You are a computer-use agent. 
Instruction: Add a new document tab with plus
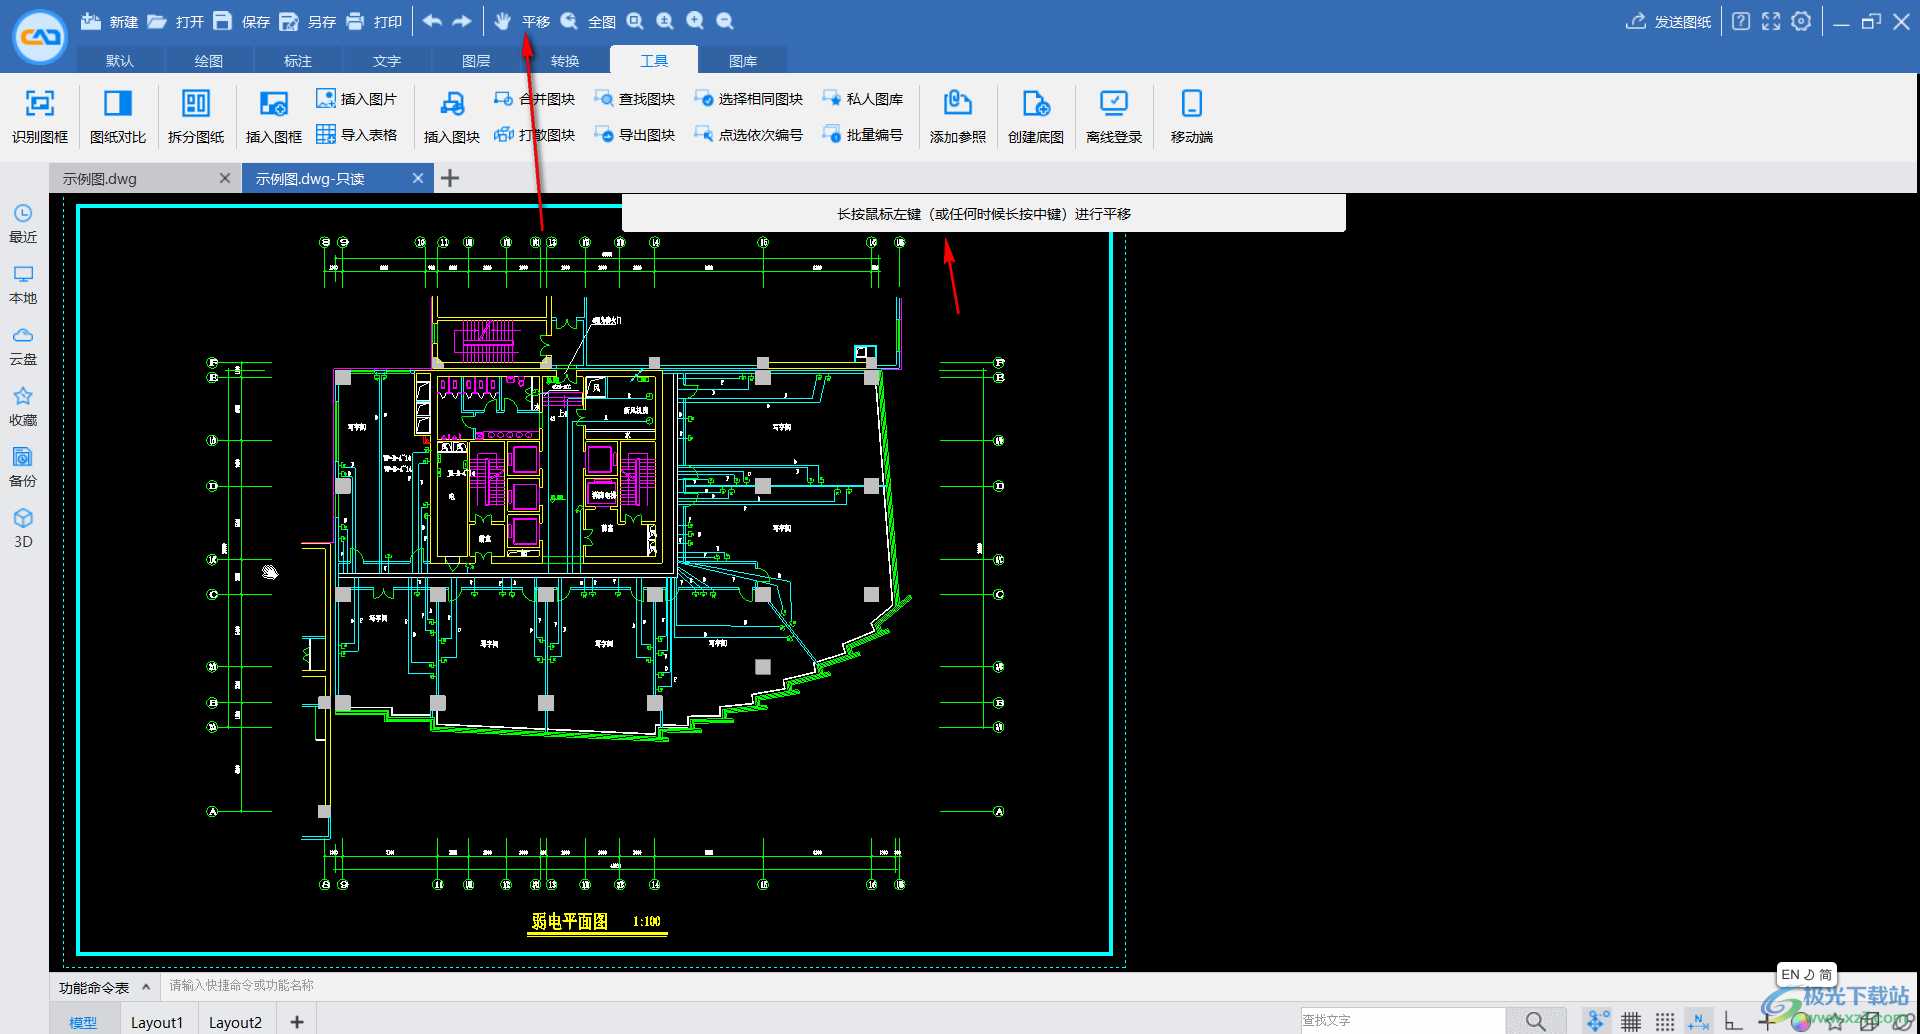point(450,178)
